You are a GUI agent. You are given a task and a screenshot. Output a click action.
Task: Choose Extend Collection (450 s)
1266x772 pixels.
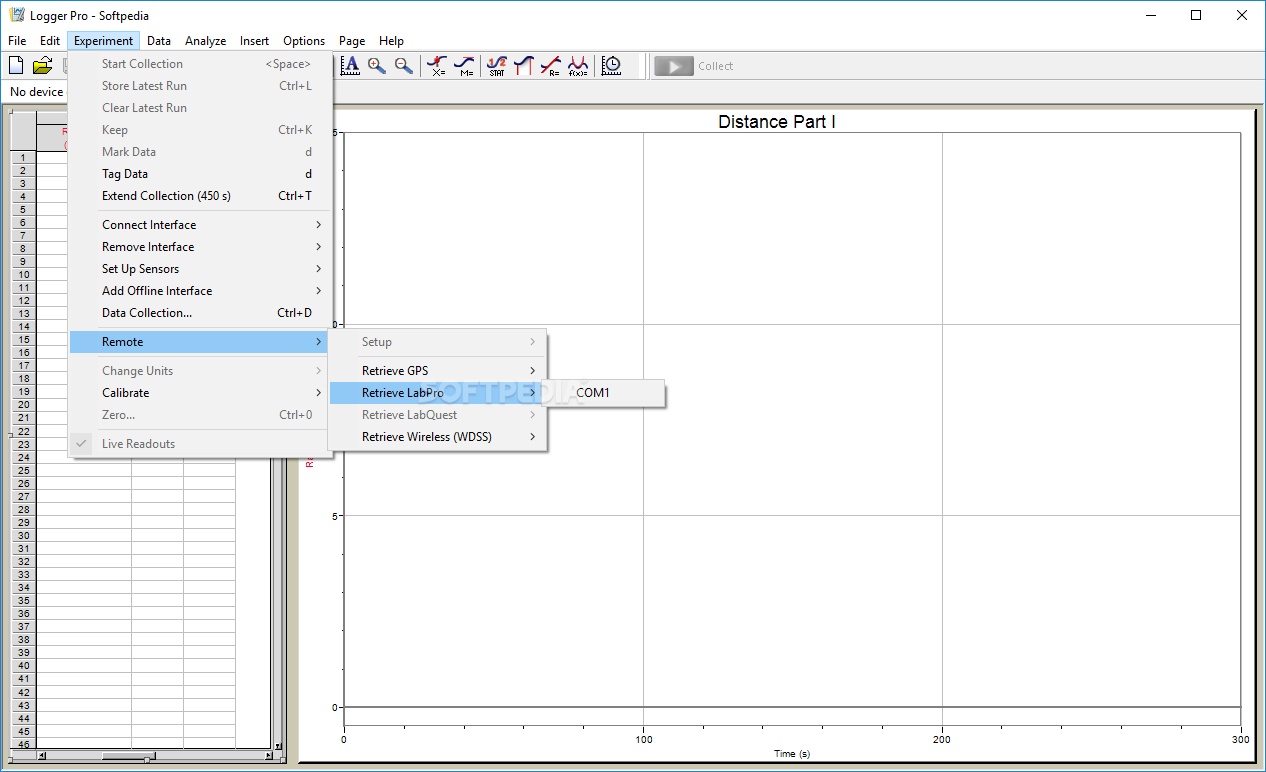200,196
